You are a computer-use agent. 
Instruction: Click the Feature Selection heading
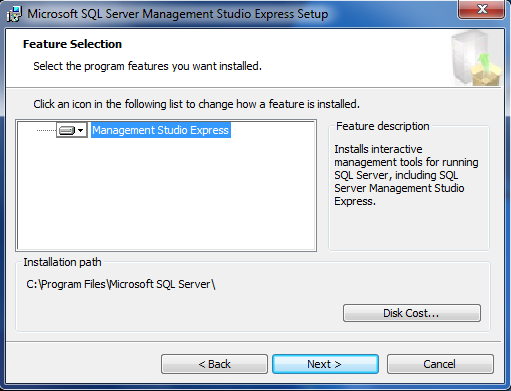pos(72,44)
